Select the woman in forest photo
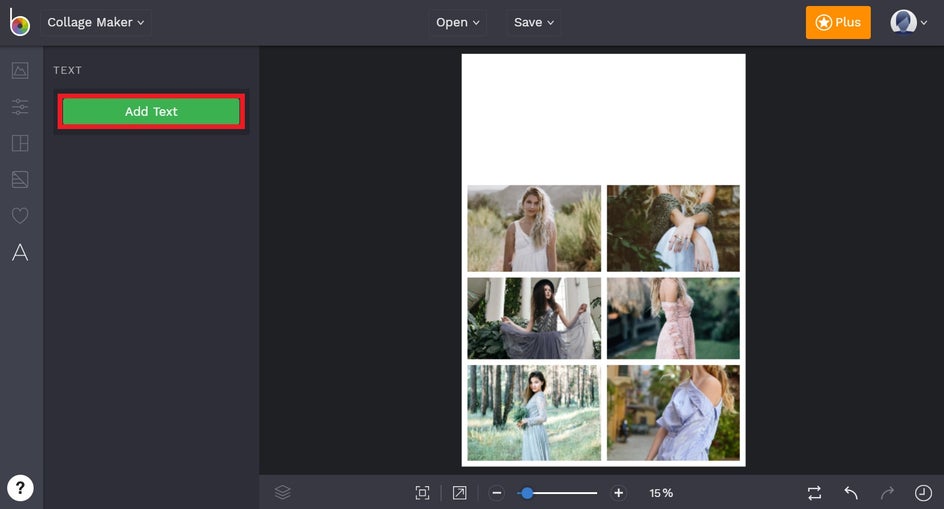Screen dimensions: 944x509 coord(534,413)
